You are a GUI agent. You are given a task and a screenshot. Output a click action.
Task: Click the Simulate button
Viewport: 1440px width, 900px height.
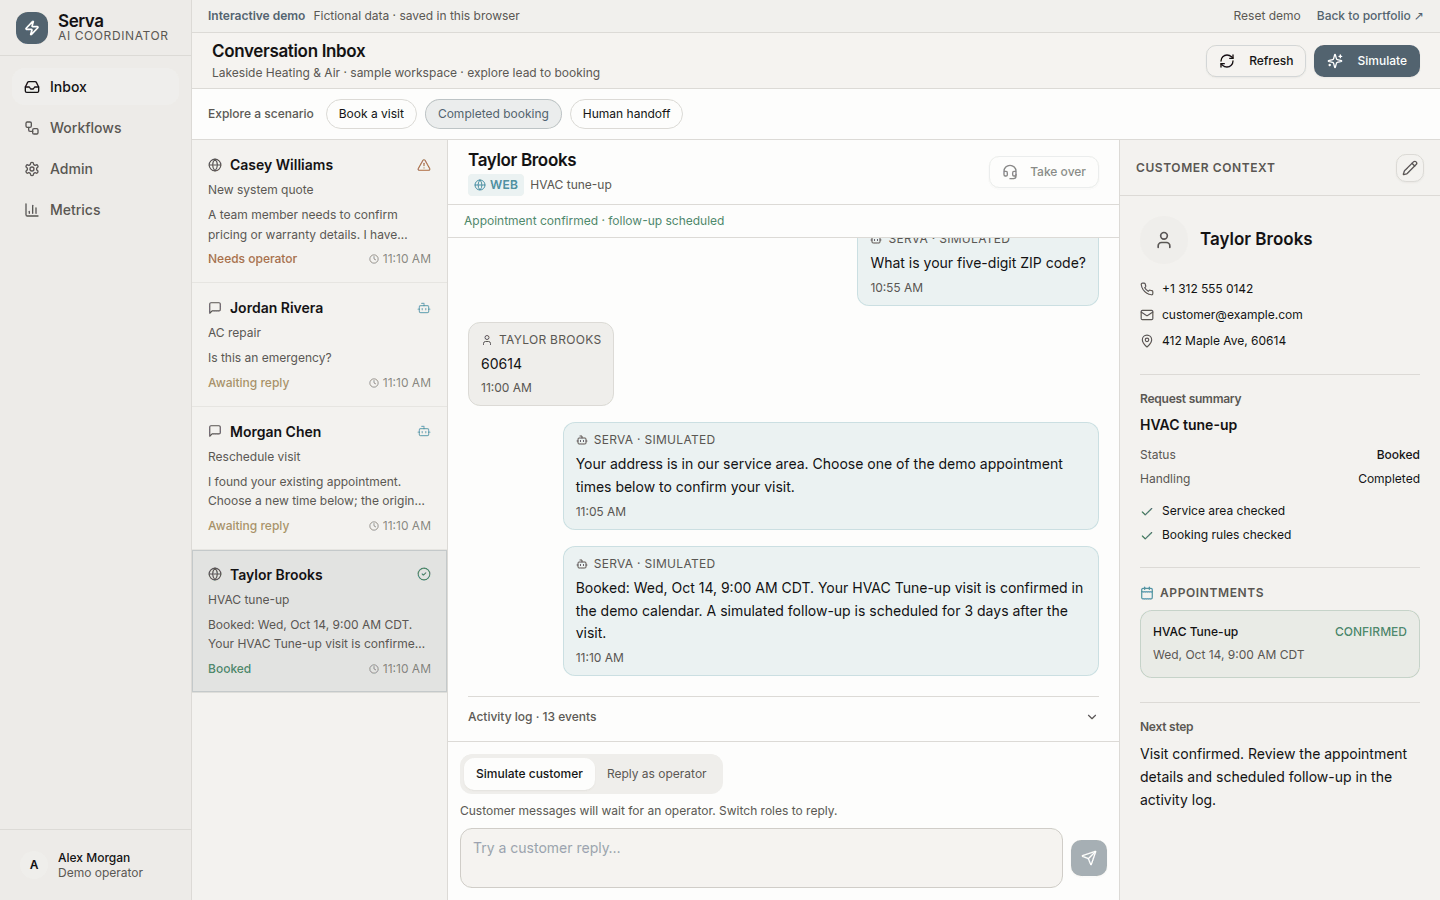coord(1367,61)
